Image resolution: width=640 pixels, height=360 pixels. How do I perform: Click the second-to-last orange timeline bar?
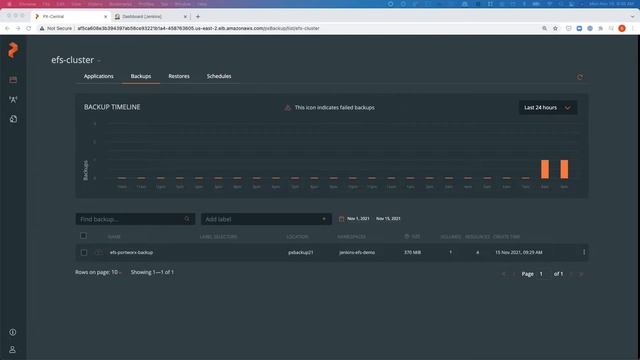point(545,169)
